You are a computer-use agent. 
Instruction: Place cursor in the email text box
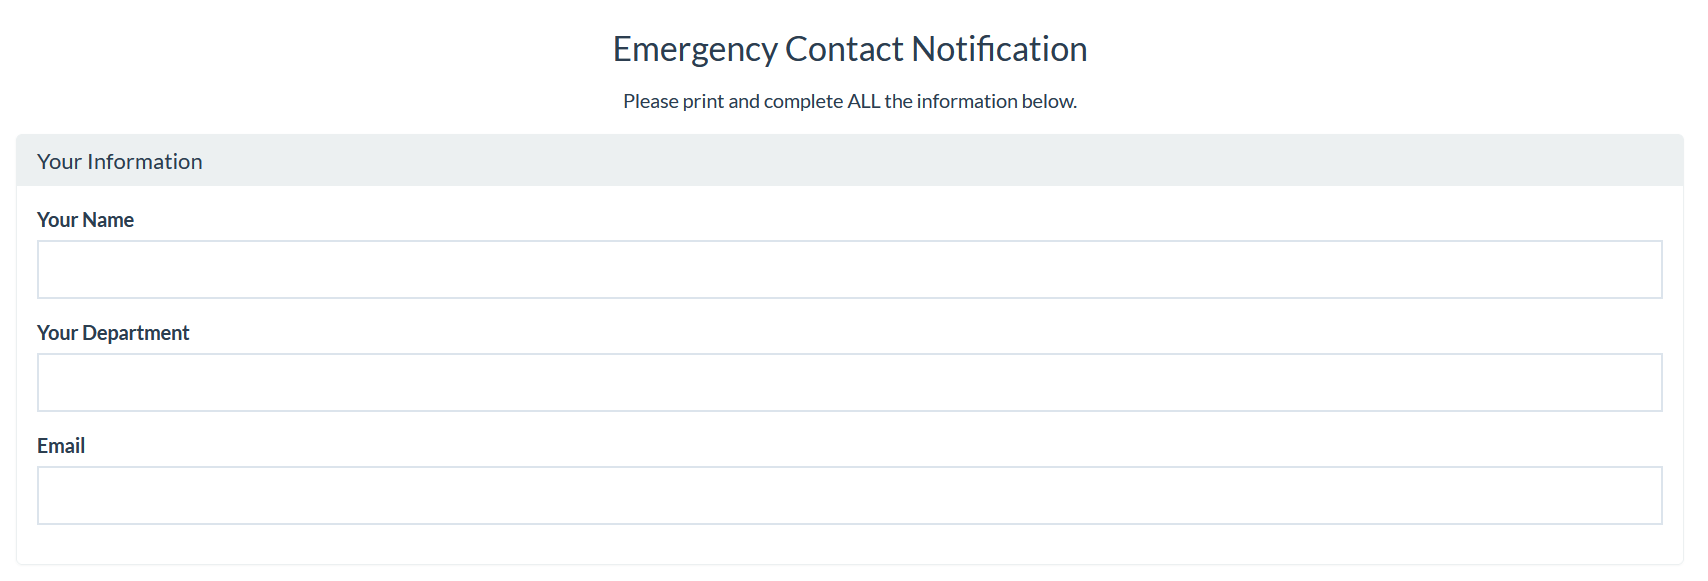[849, 495]
